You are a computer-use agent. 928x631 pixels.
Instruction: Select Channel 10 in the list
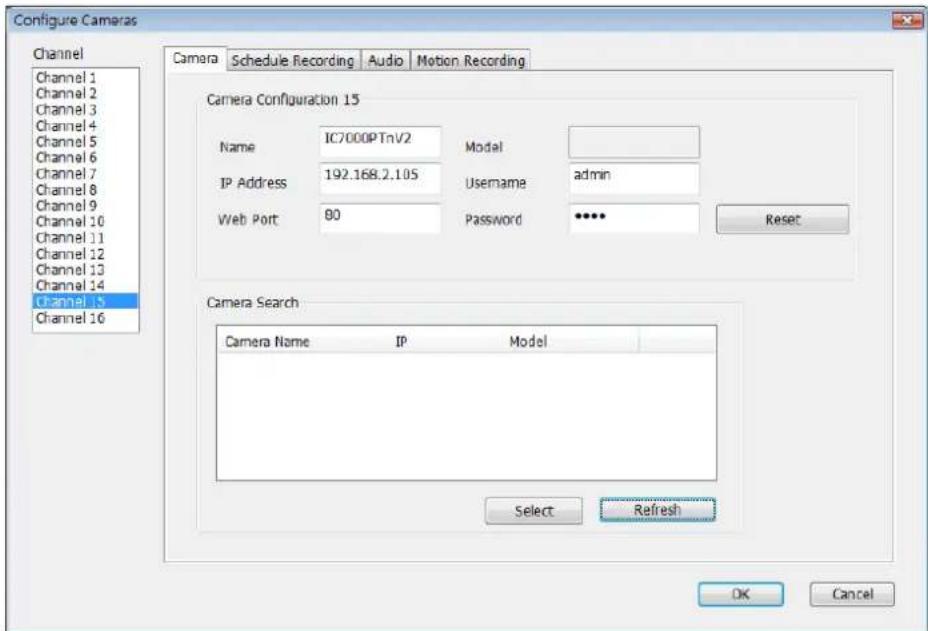pyautogui.click(x=85, y=221)
